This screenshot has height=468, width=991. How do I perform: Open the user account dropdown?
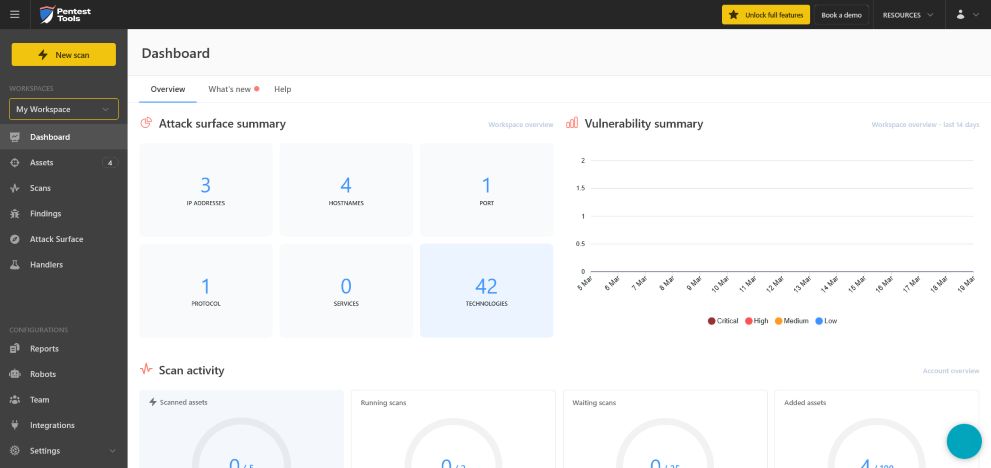966,15
